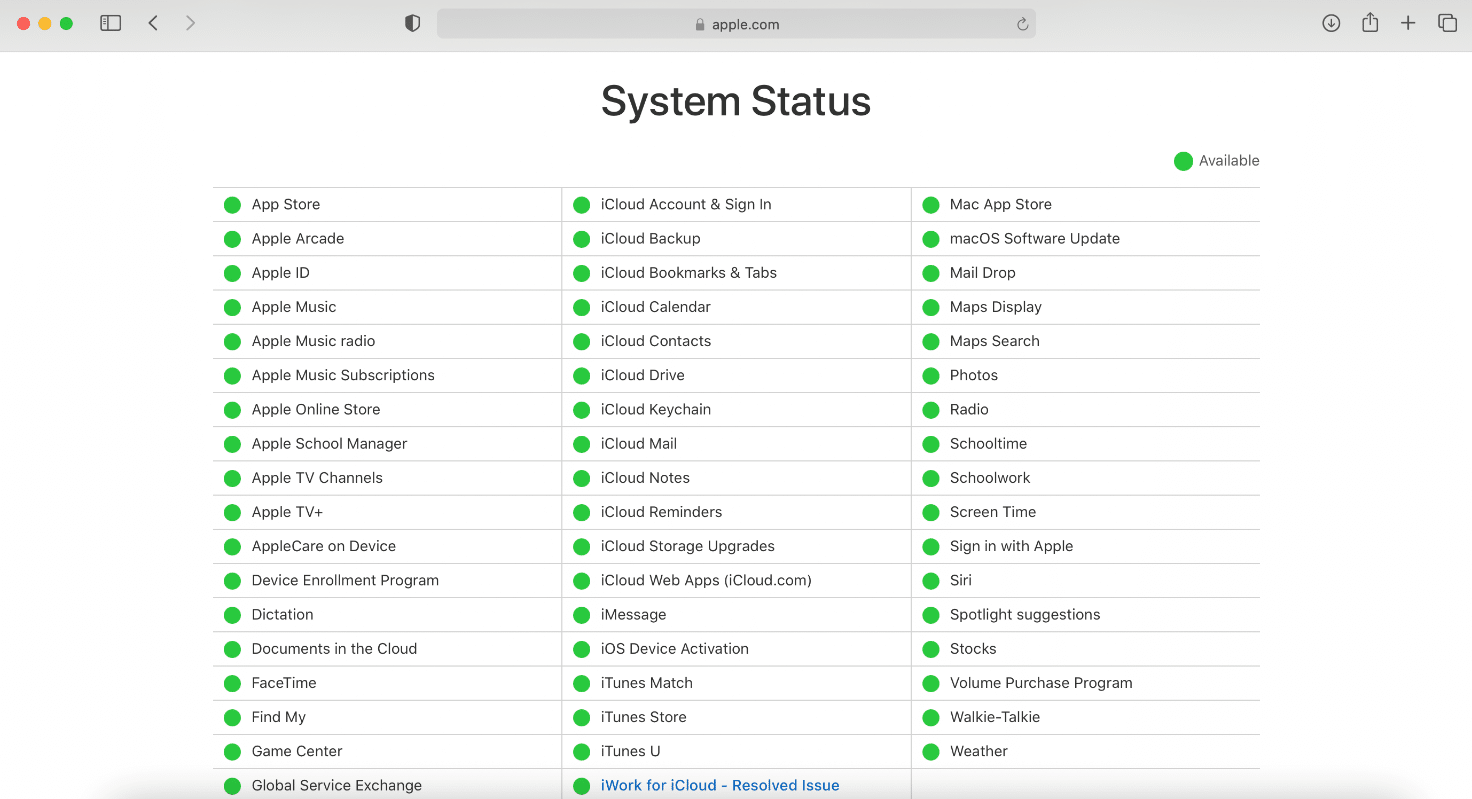Click the iMessage status entry
Image resolution: width=1472 pixels, height=799 pixels.
click(633, 615)
